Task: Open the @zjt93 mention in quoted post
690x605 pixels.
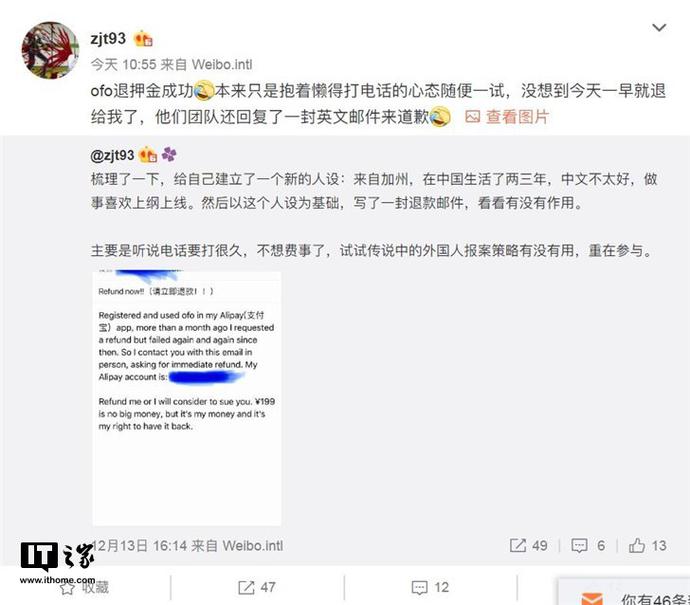Action: coord(112,155)
